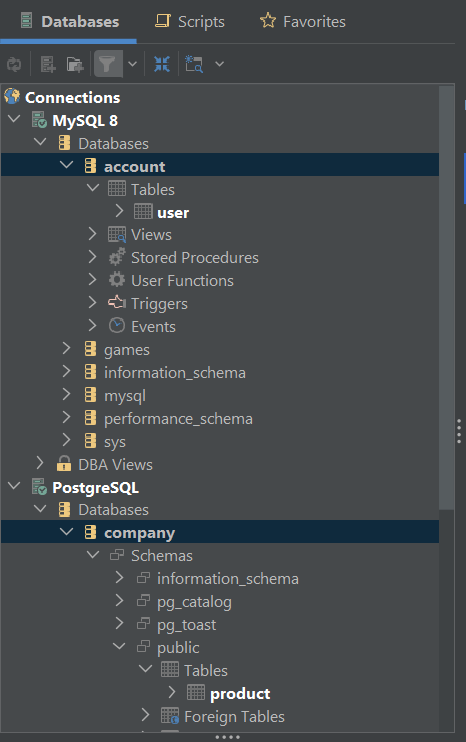The image size is (466, 742).
Task: Select the Triggers tree item
Action: click(x=159, y=303)
